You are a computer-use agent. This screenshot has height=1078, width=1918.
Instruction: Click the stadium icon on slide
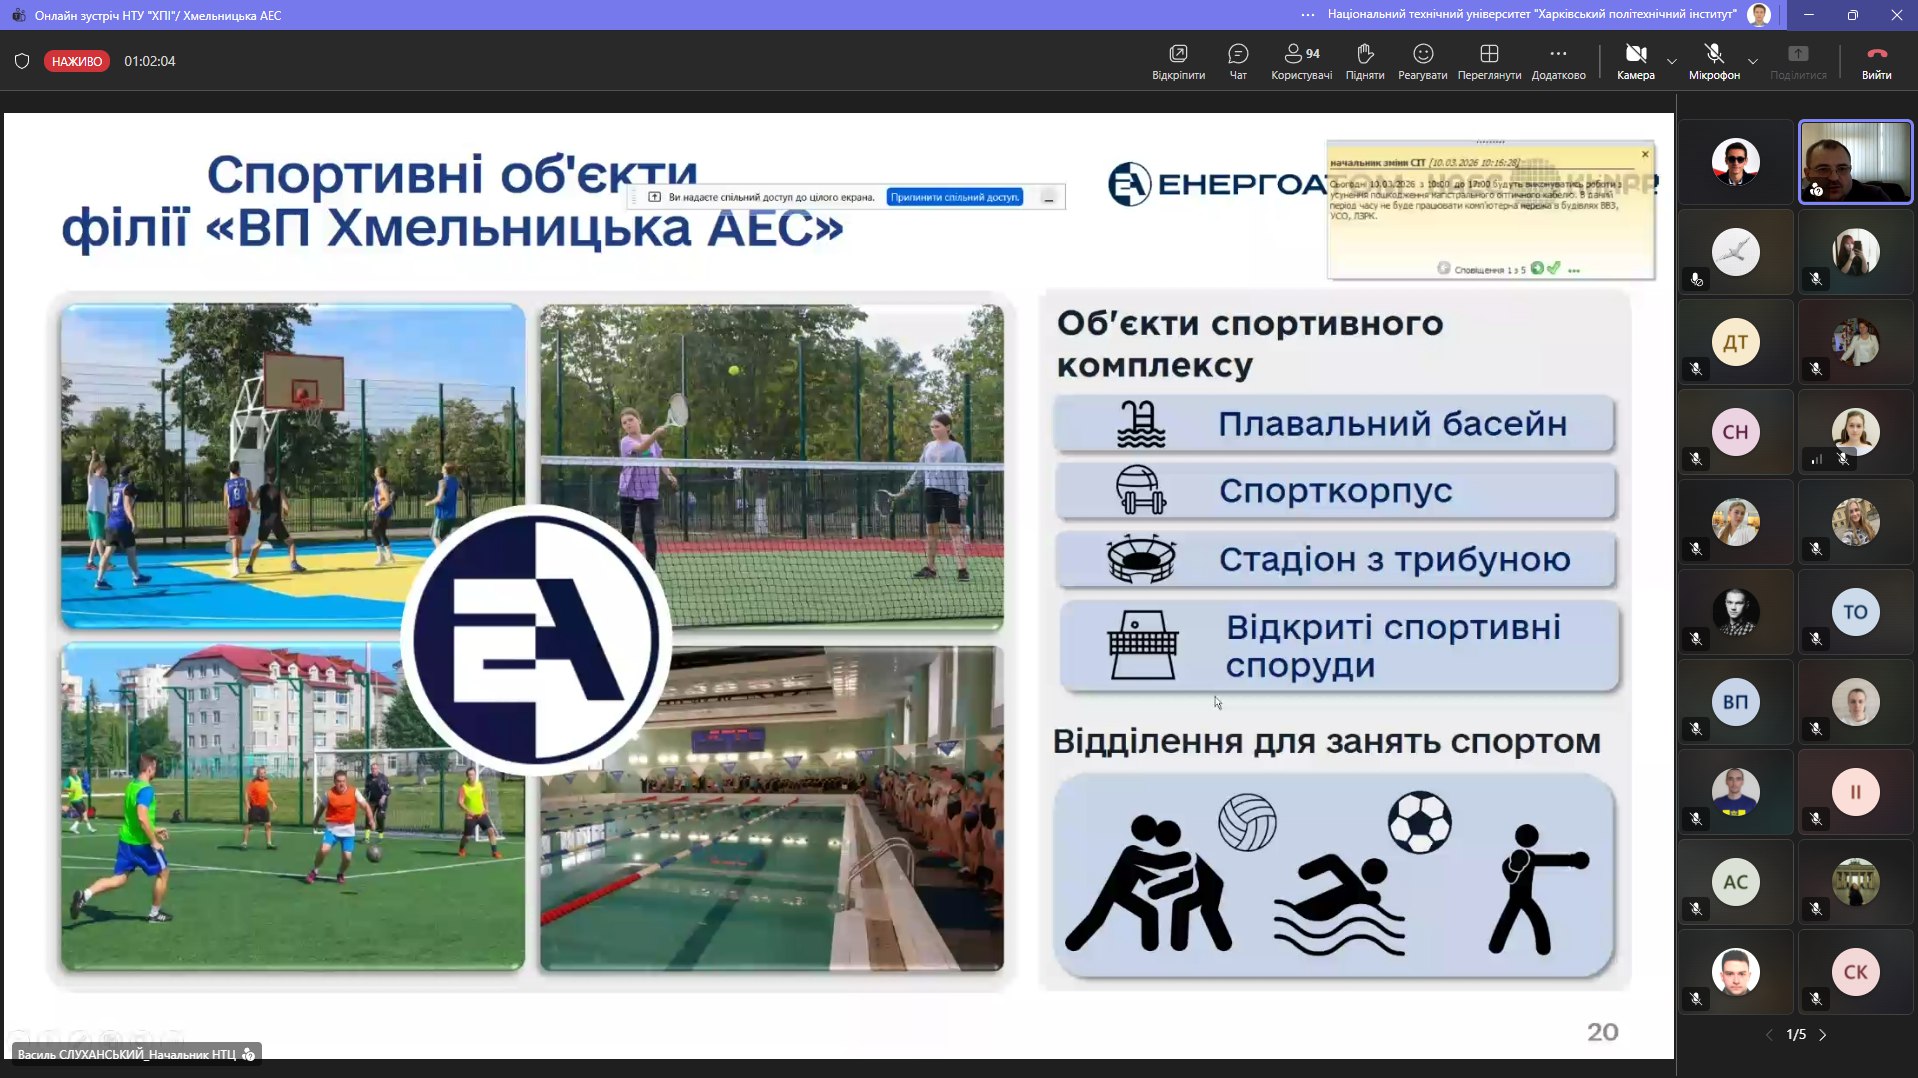tap(1141, 560)
